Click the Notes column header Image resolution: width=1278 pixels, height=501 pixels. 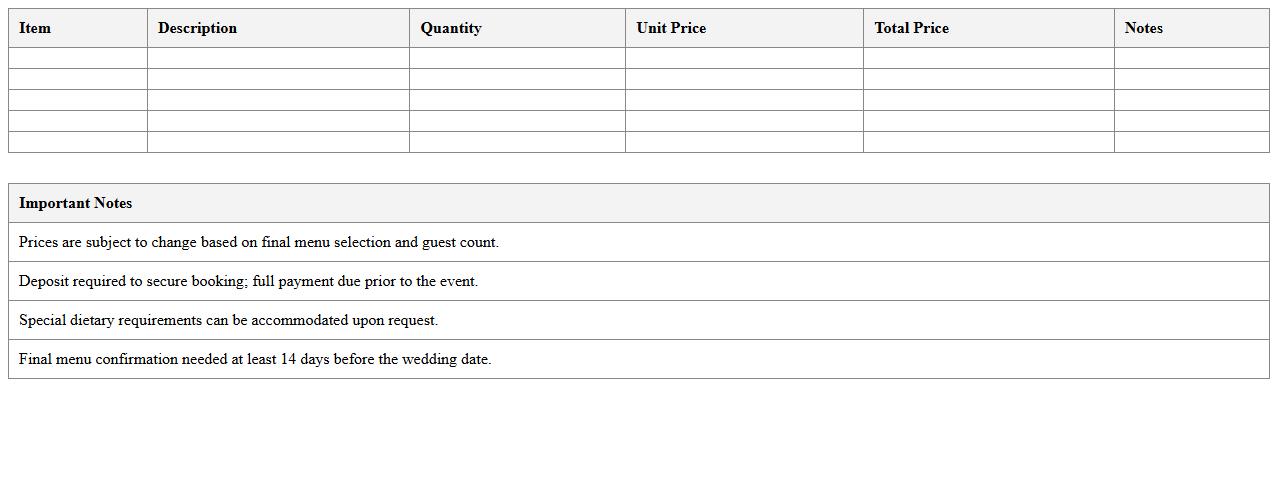coord(1143,28)
